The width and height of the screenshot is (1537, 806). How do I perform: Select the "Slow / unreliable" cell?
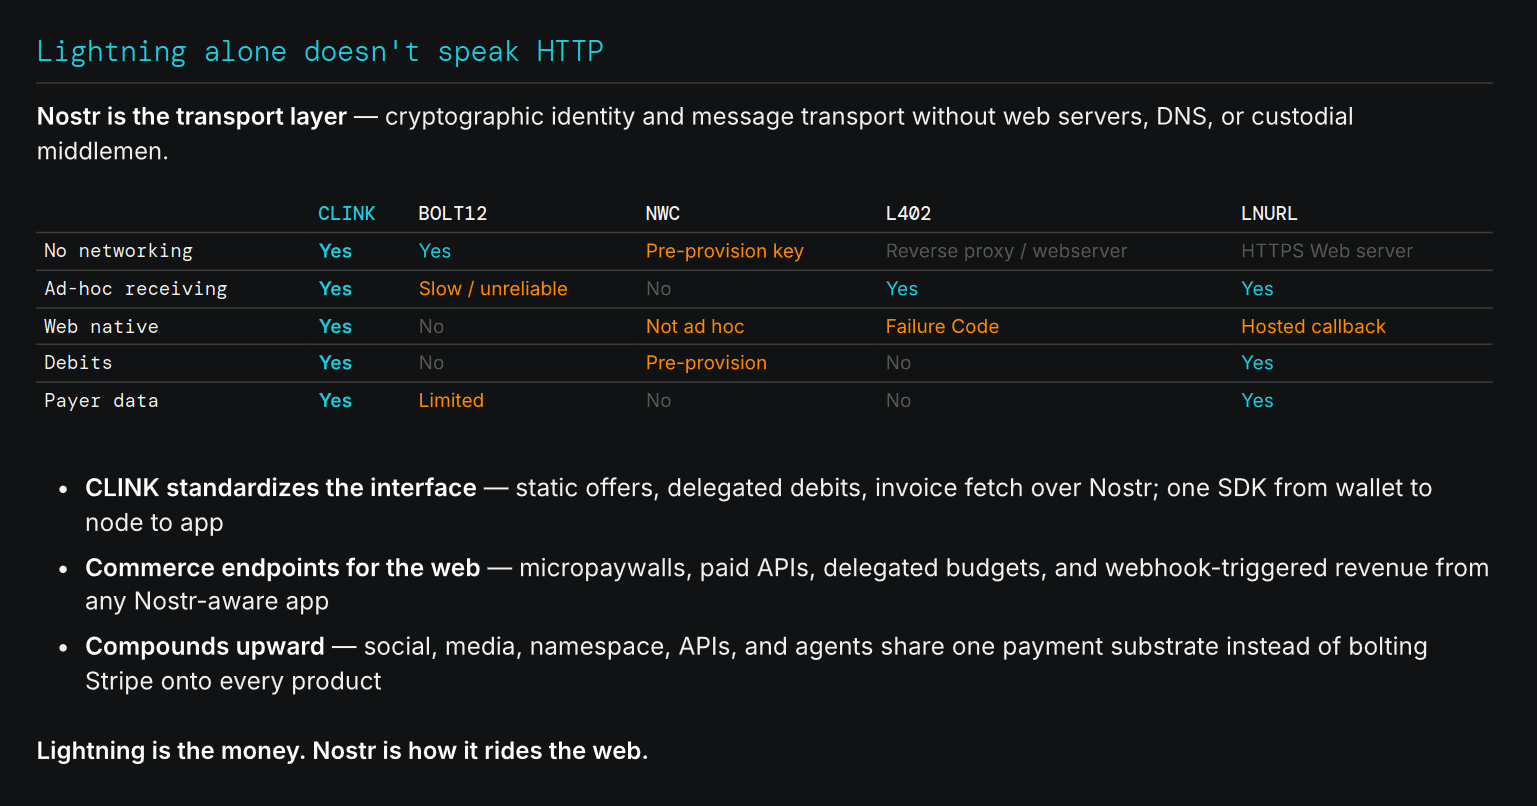[493, 289]
